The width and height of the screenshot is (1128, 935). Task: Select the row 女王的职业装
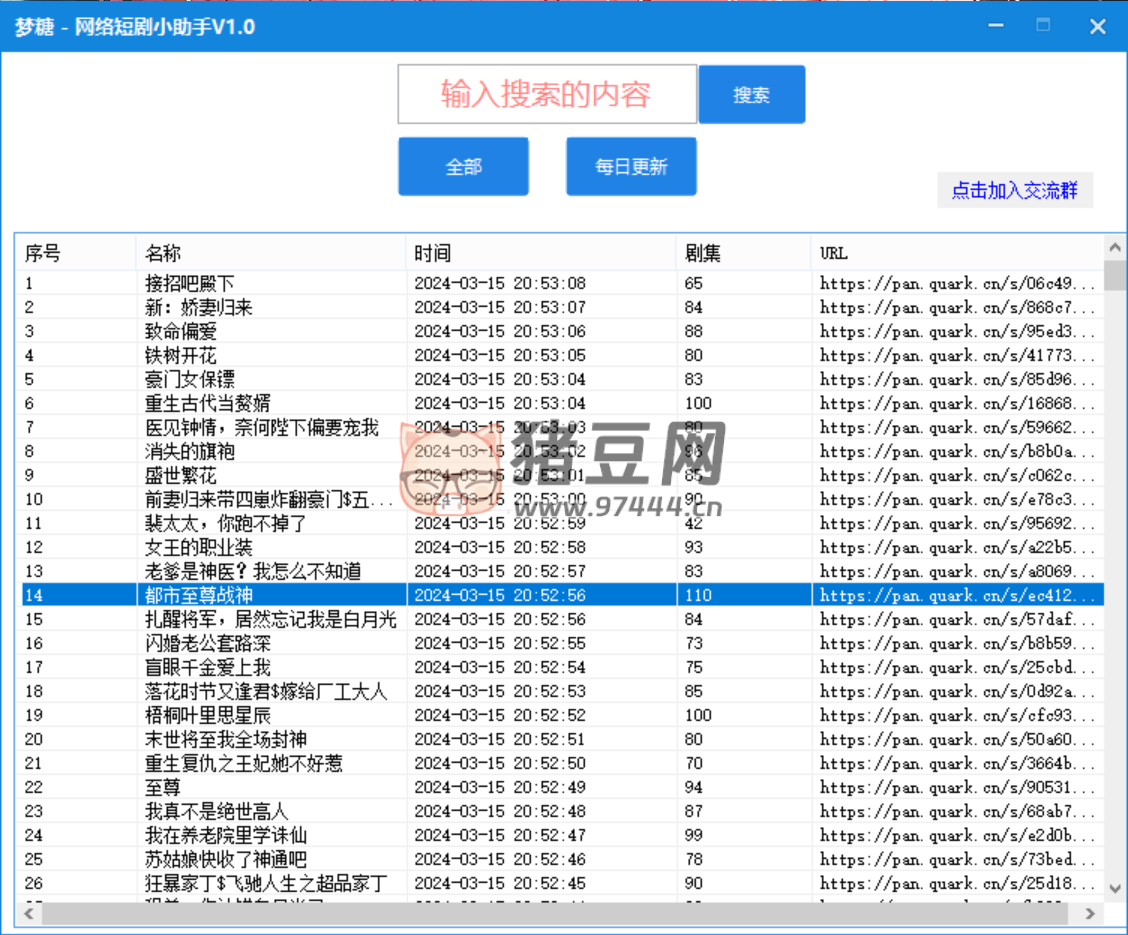198,547
